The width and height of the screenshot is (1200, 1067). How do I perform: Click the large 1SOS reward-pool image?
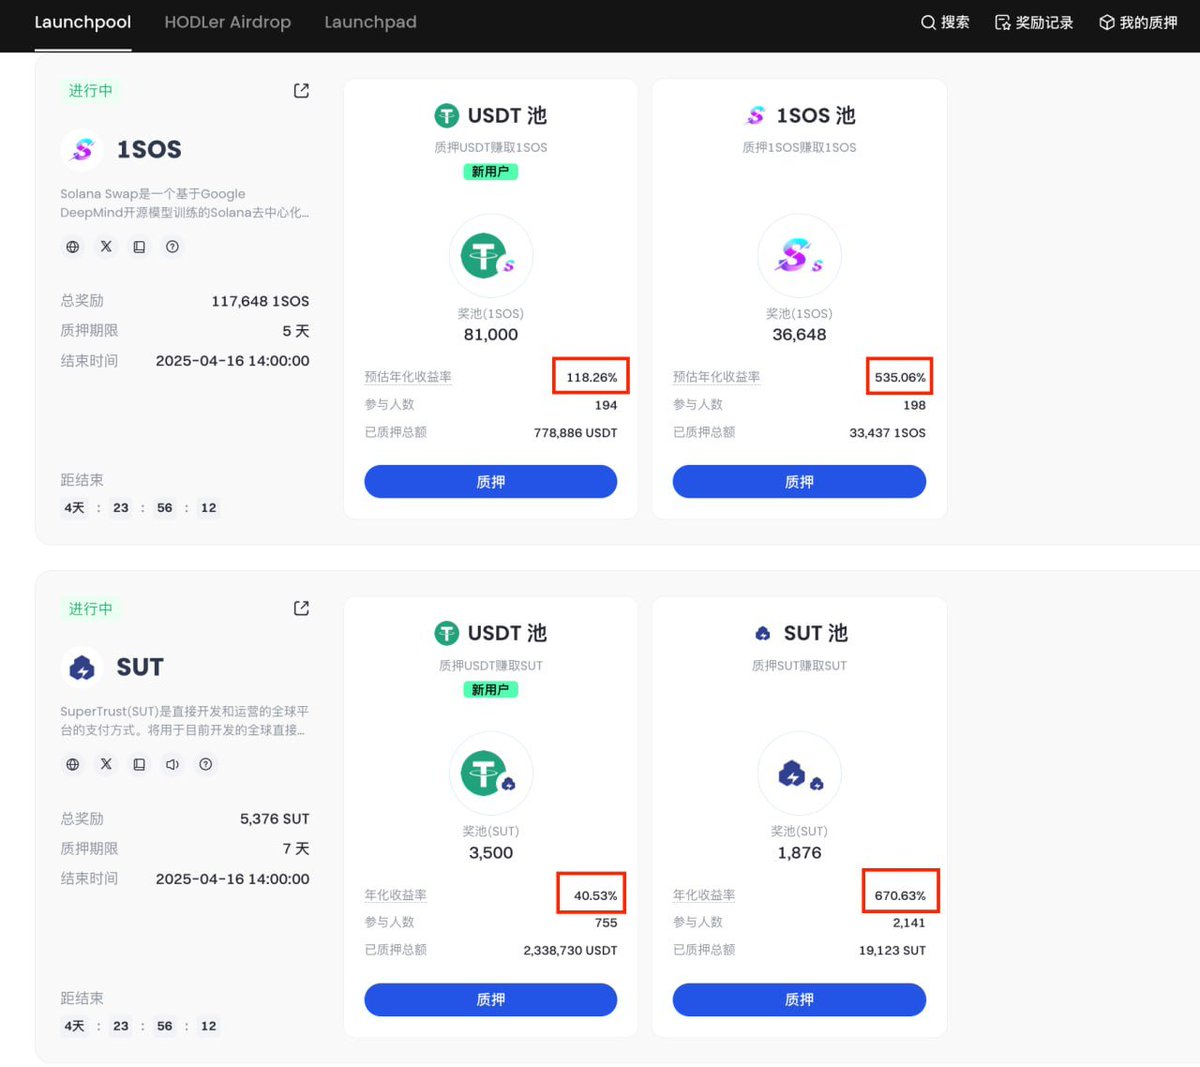[799, 256]
